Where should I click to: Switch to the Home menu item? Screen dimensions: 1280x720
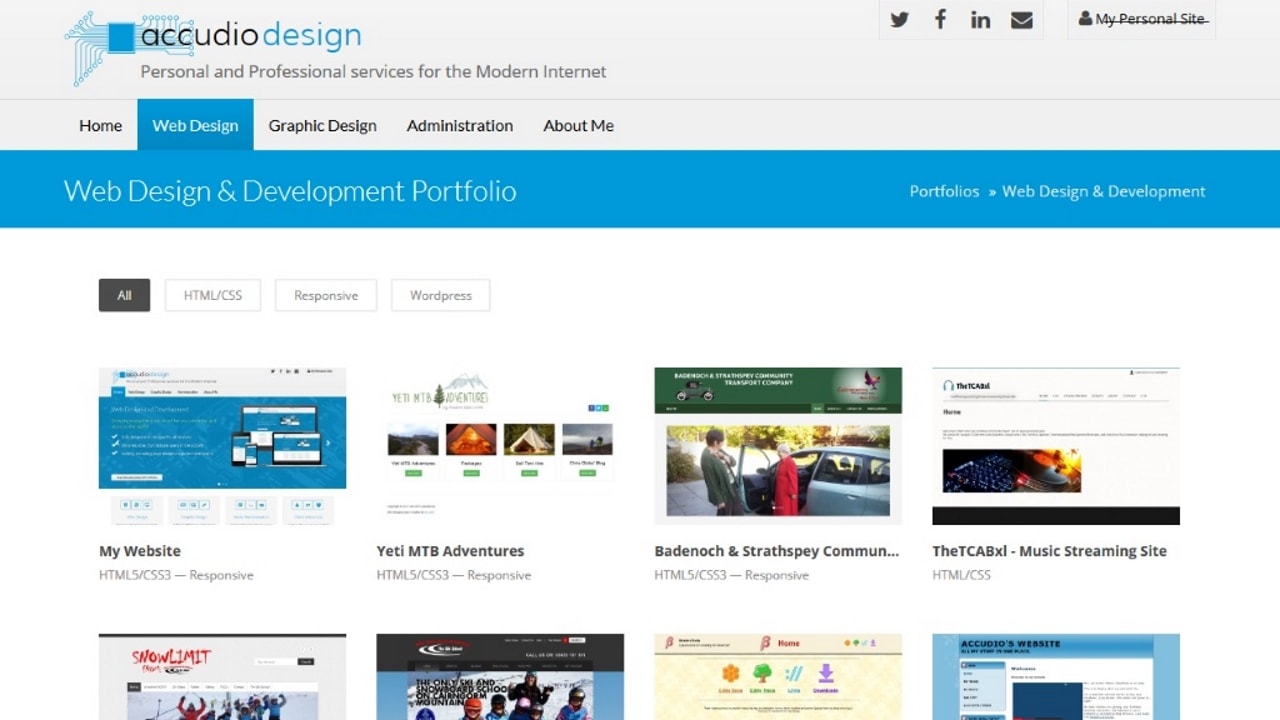[x=100, y=125]
